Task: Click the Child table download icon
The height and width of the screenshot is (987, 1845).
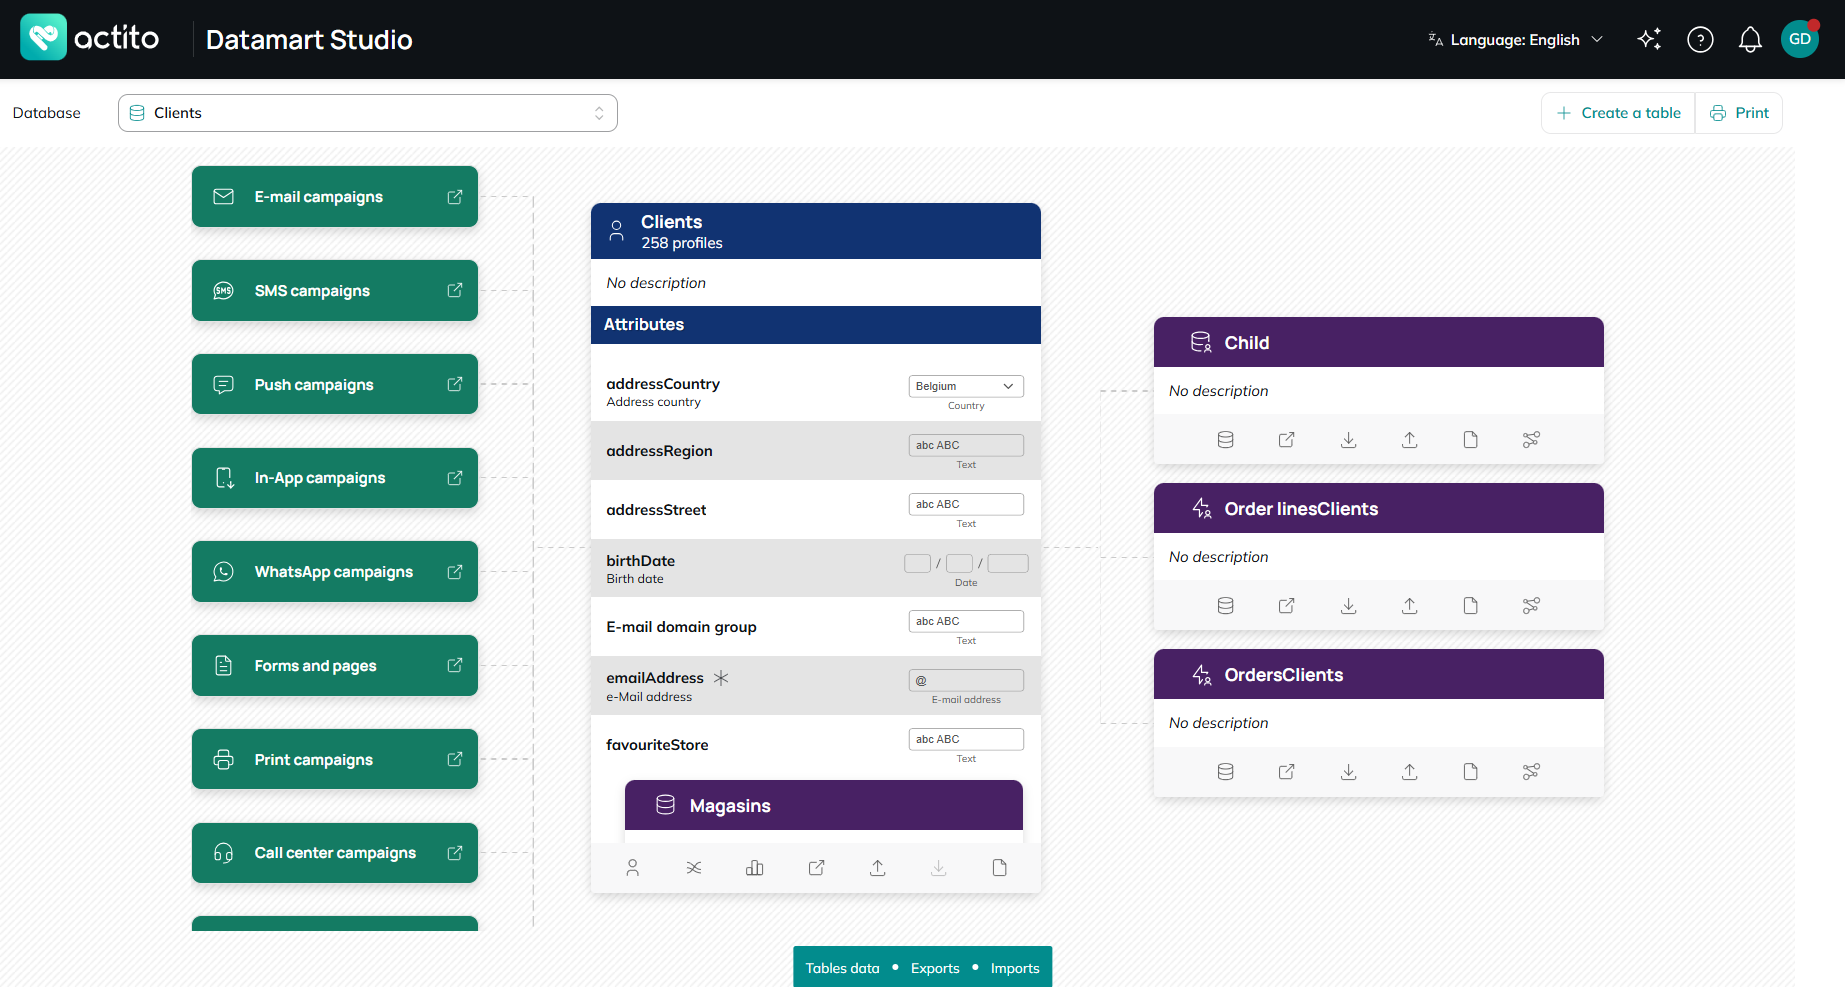Action: (x=1348, y=440)
